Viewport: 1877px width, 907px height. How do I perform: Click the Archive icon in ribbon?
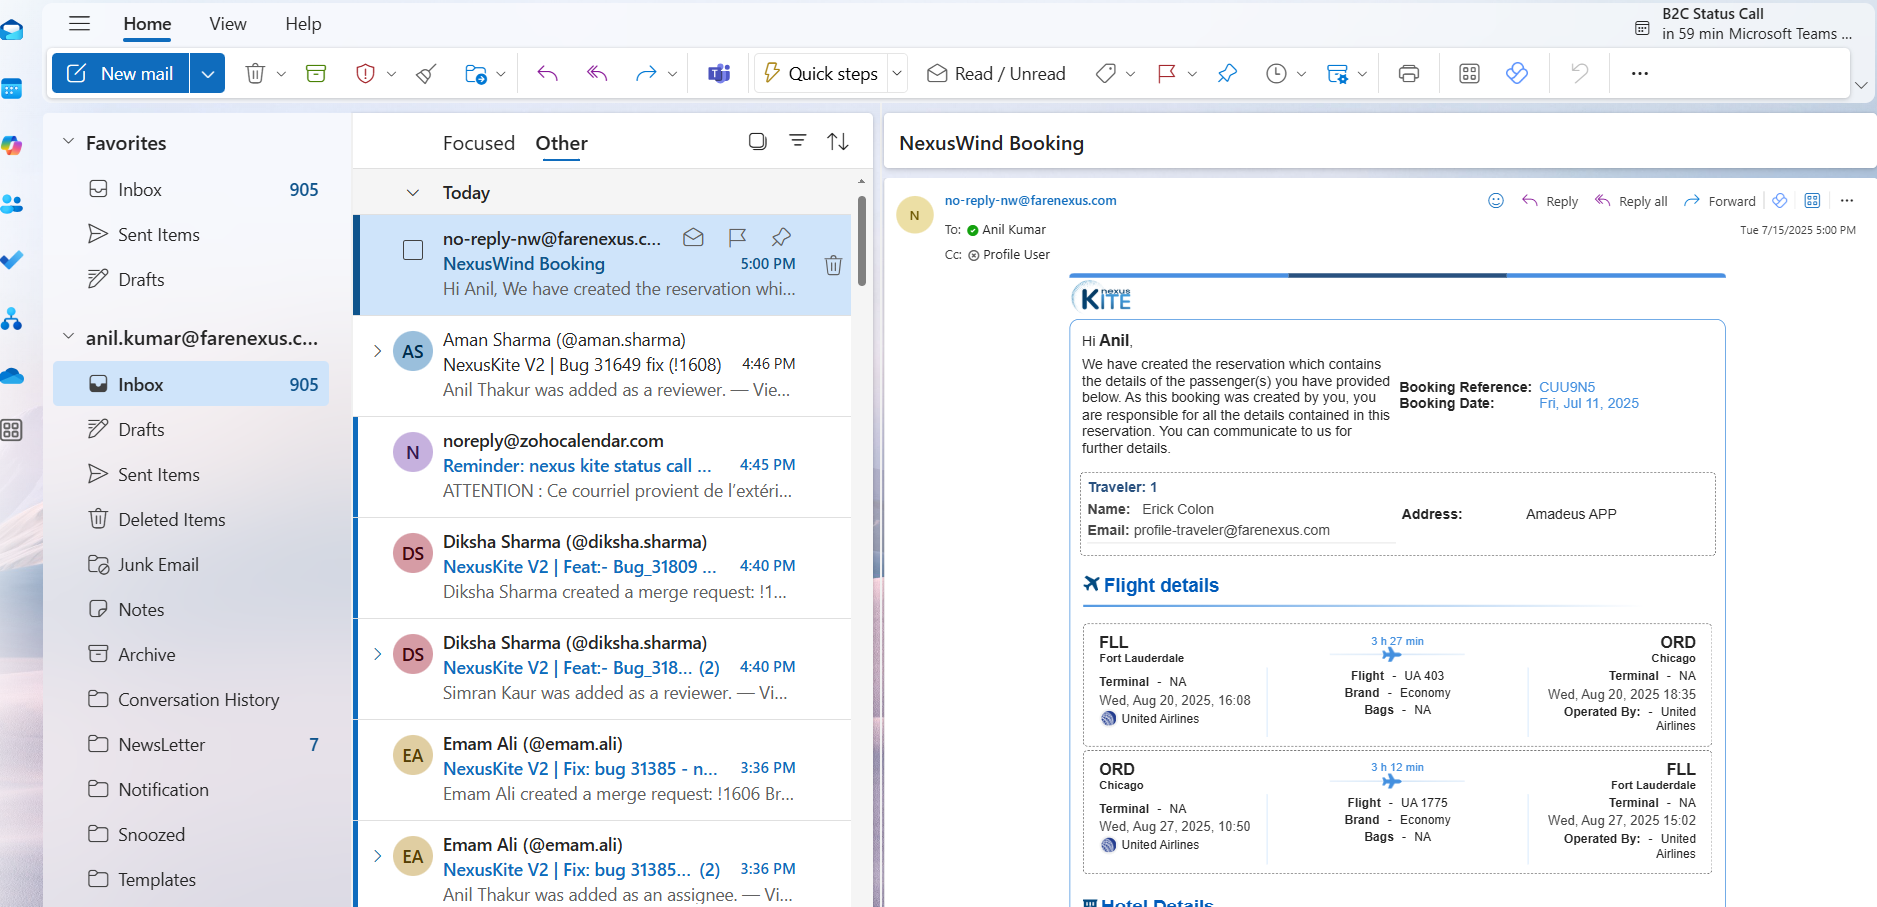[x=316, y=73]
